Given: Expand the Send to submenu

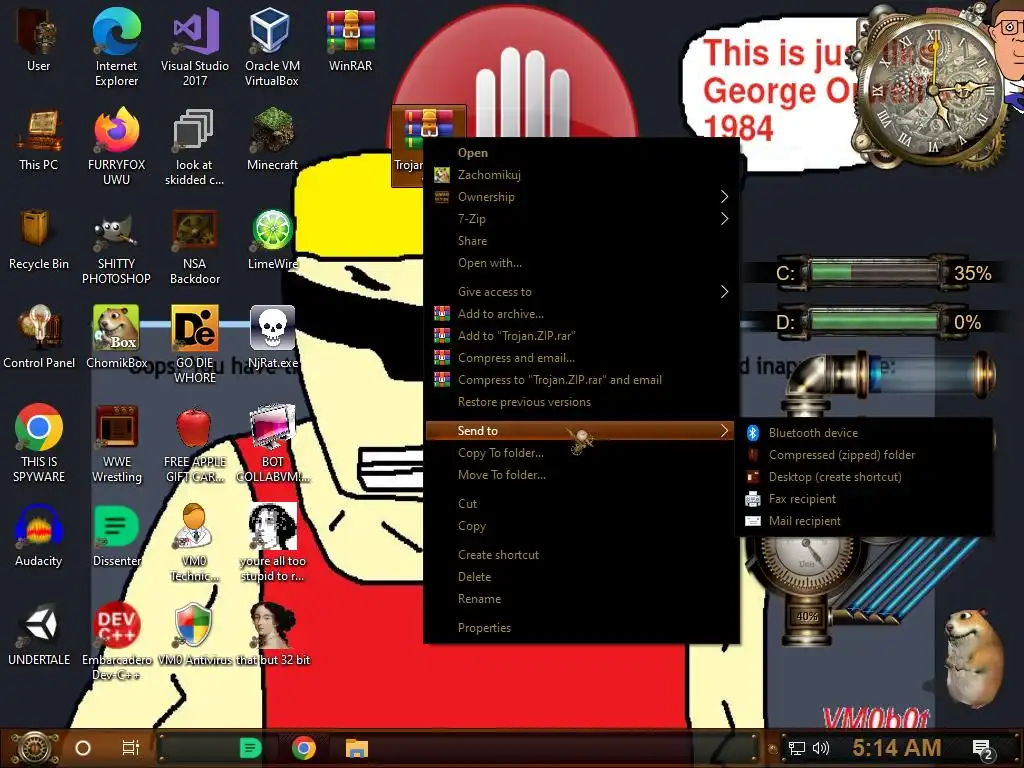Looking at the screenshot, I should click(x=581, y=431).
